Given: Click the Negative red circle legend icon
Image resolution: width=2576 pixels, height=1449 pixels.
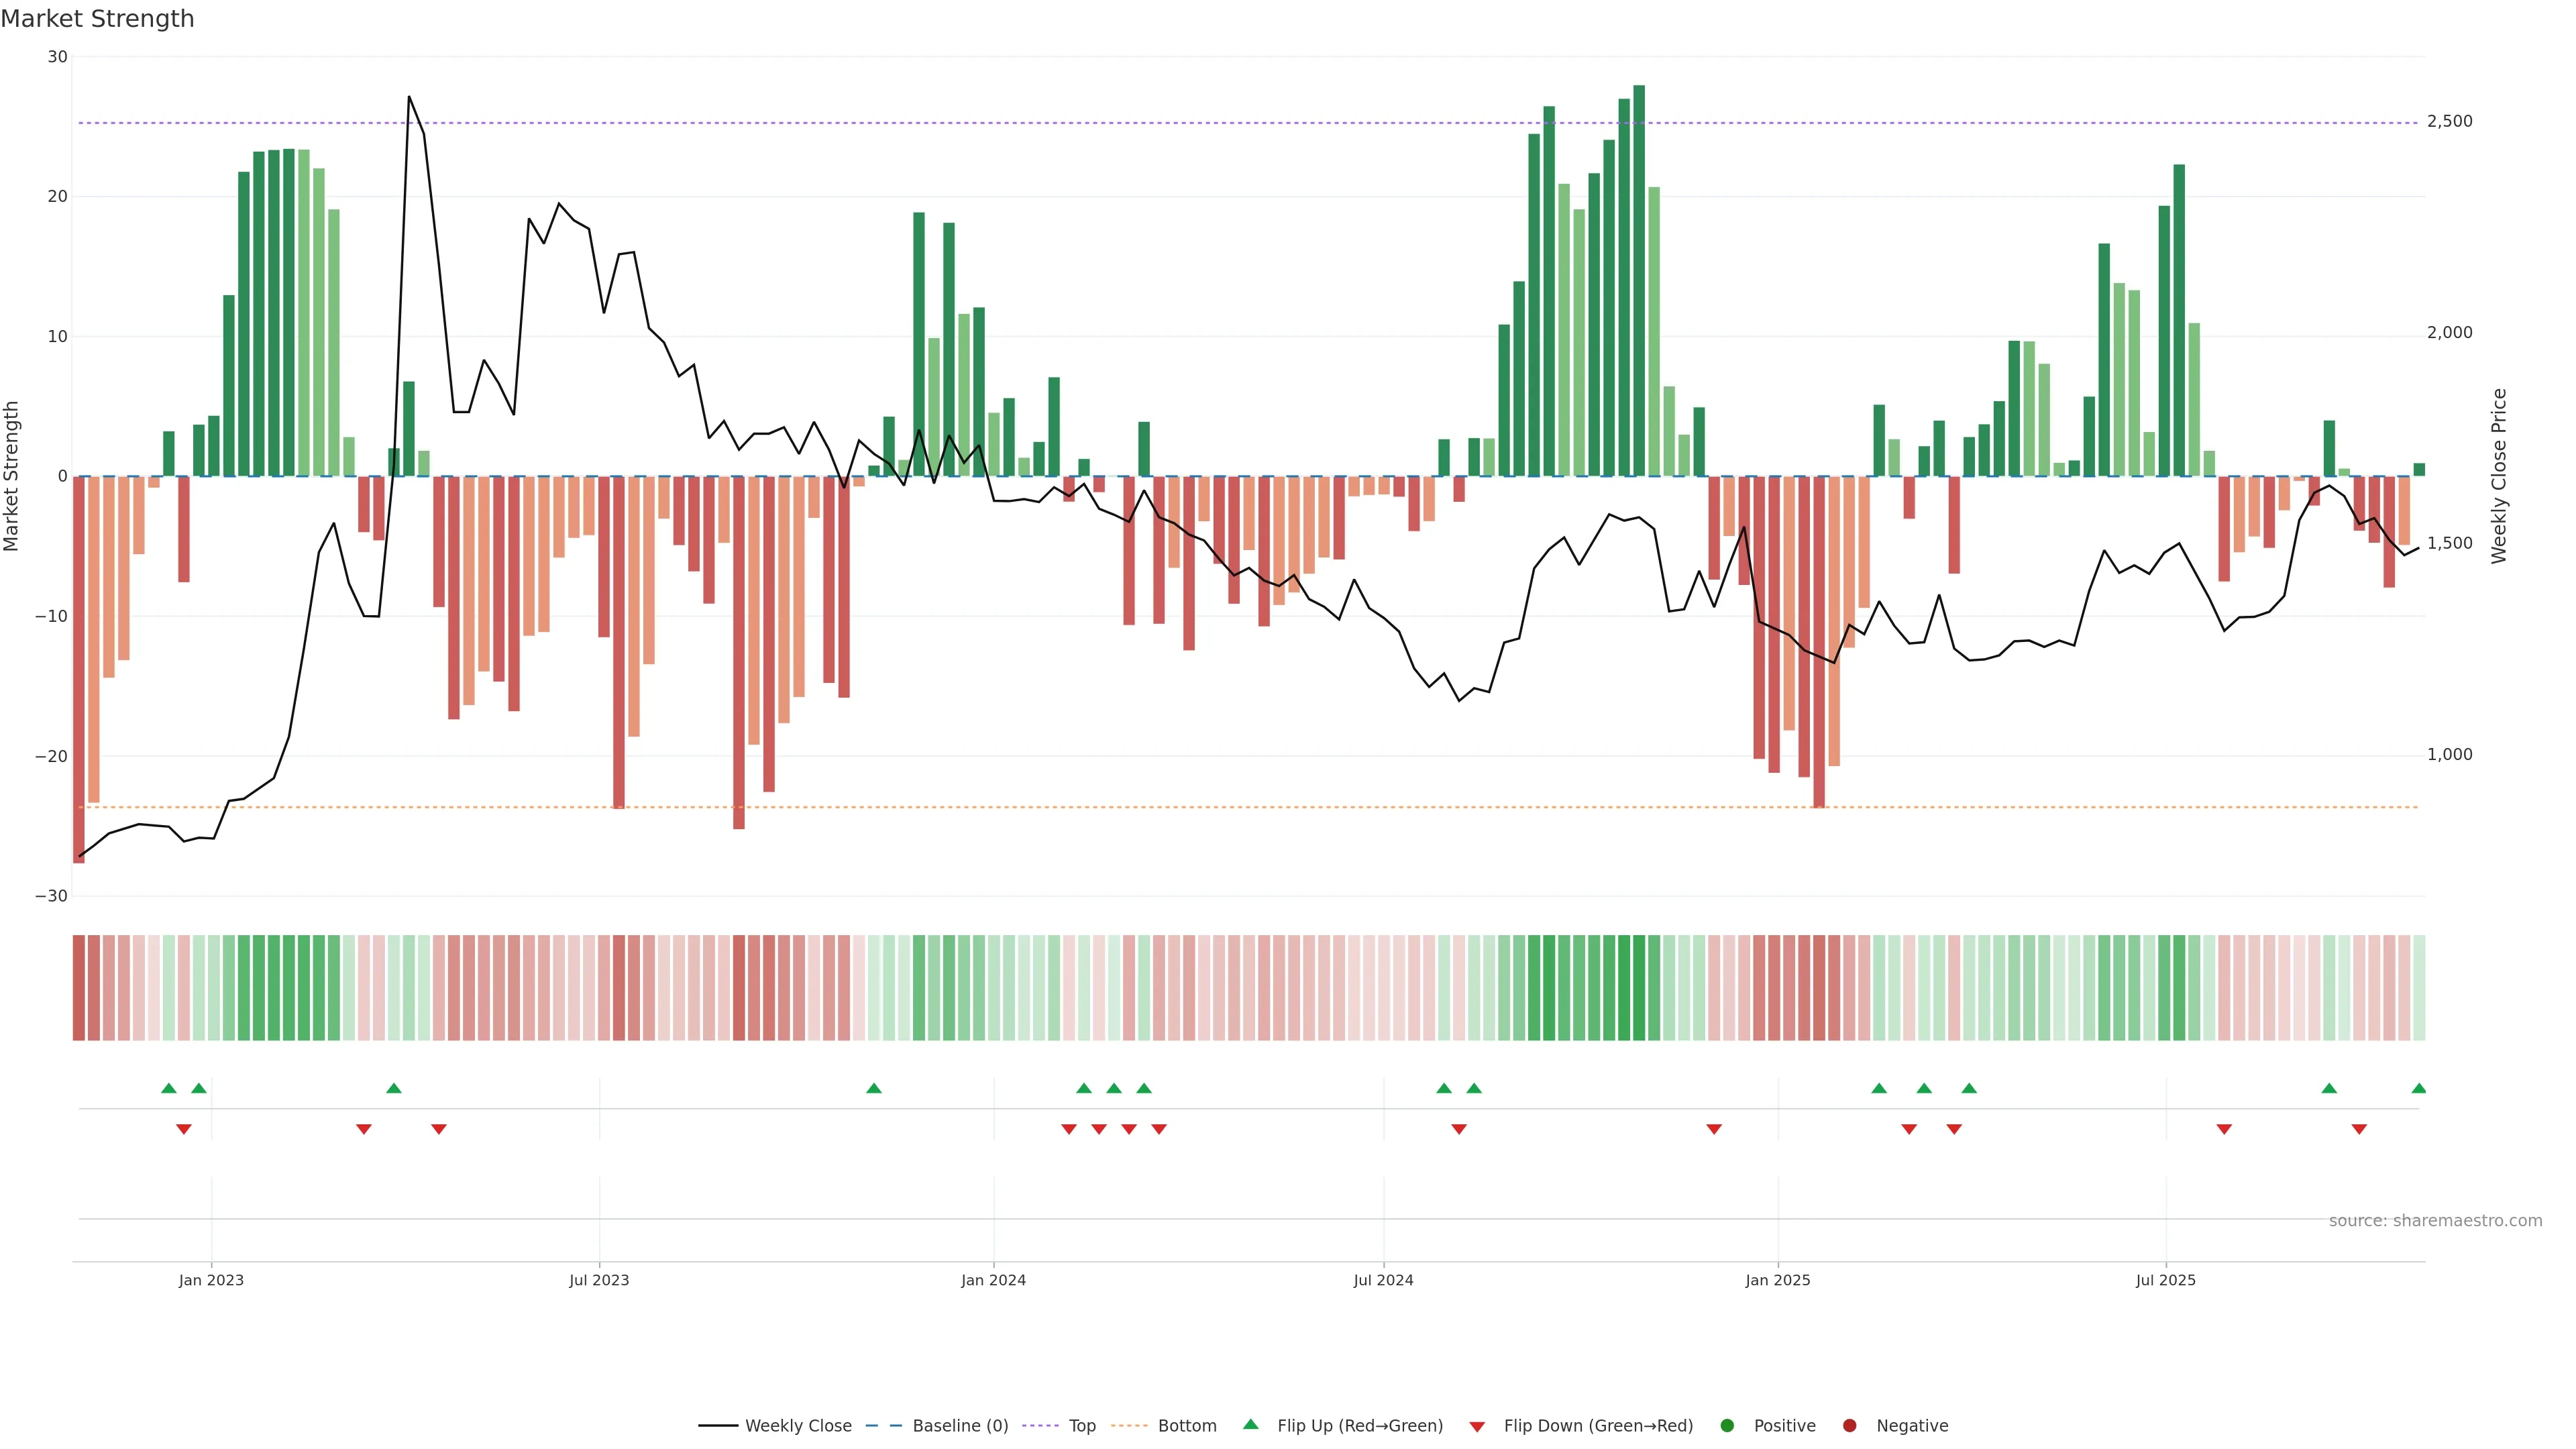Looking at the screenshot, I should 1849,1426.
